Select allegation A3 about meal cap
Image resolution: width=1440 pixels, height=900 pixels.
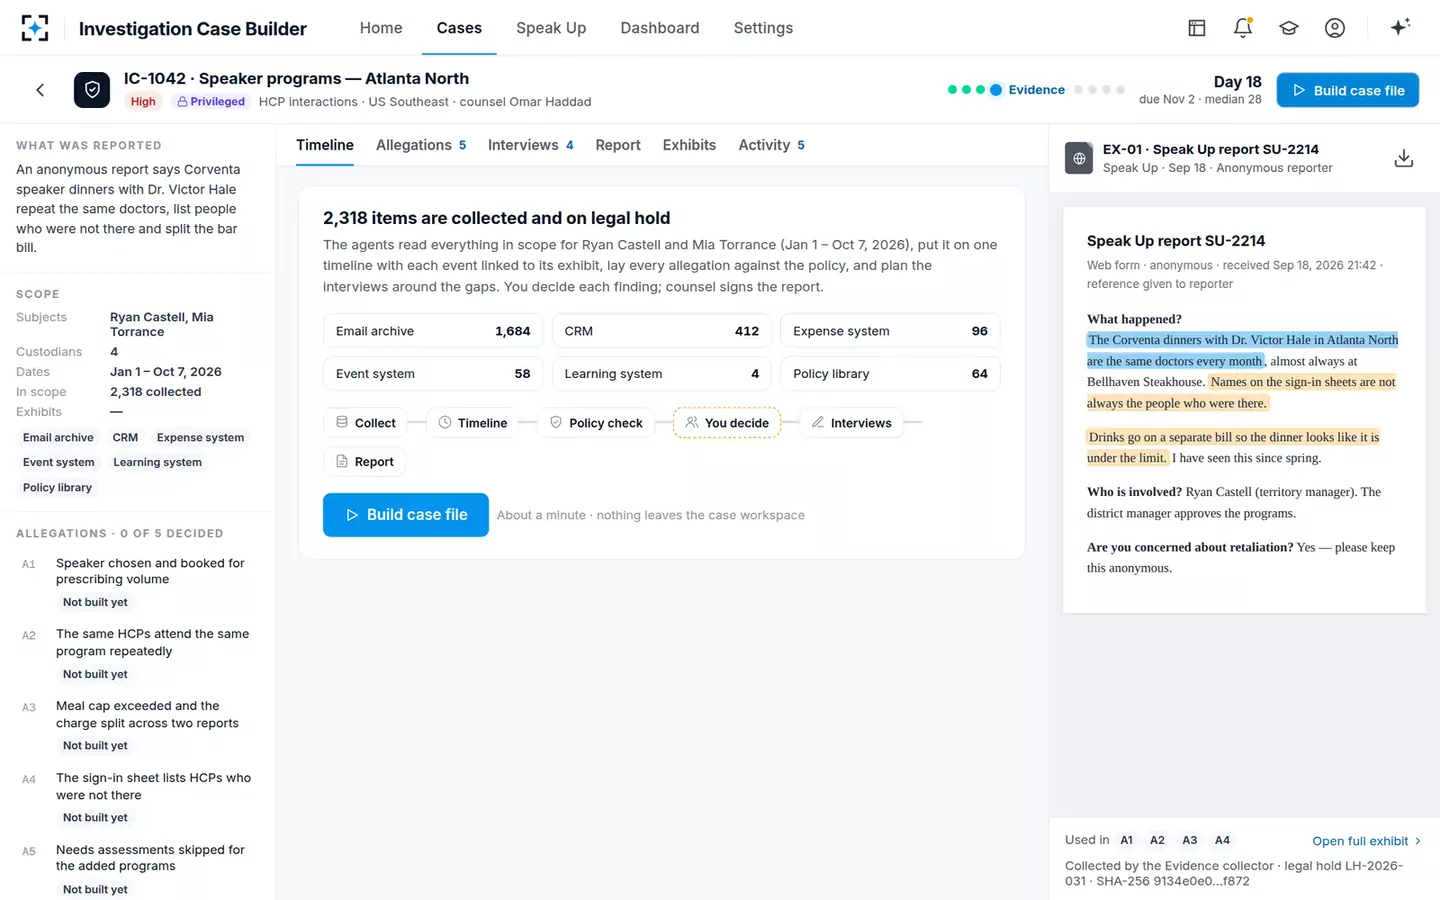click(x=138, y=726)
